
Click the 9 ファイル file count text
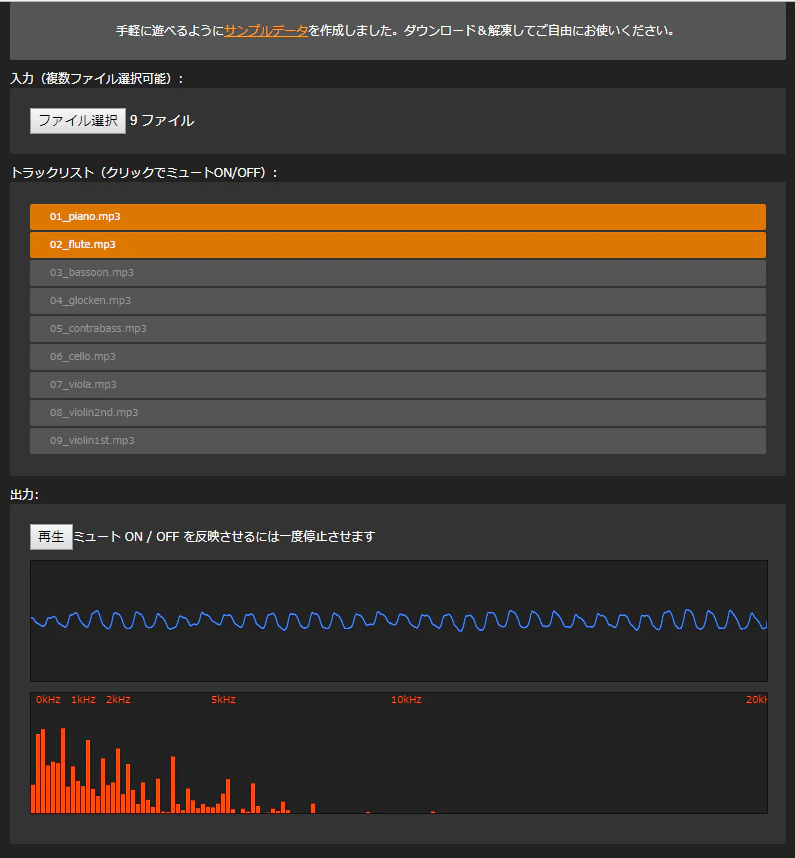coord(162,120)
